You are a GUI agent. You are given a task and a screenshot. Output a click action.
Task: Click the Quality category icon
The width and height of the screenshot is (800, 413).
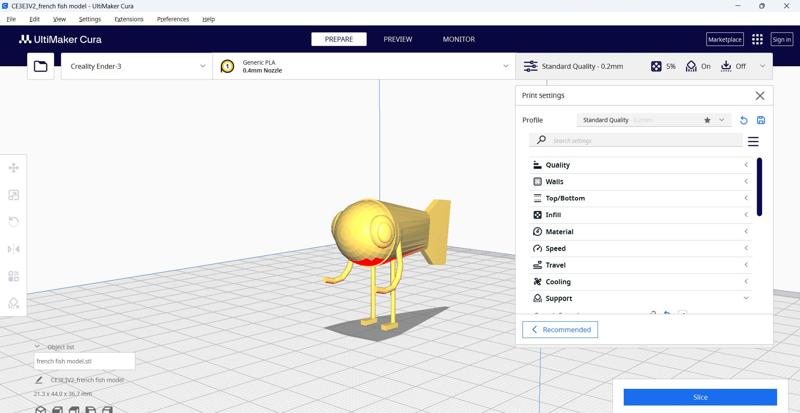537,165
